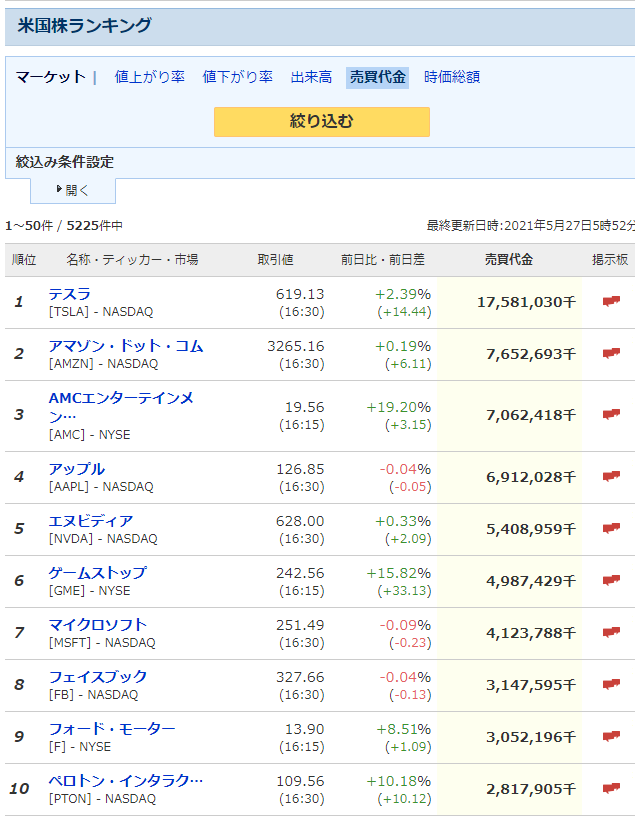Click the +15.82% change for GameStop

(399, 573)
